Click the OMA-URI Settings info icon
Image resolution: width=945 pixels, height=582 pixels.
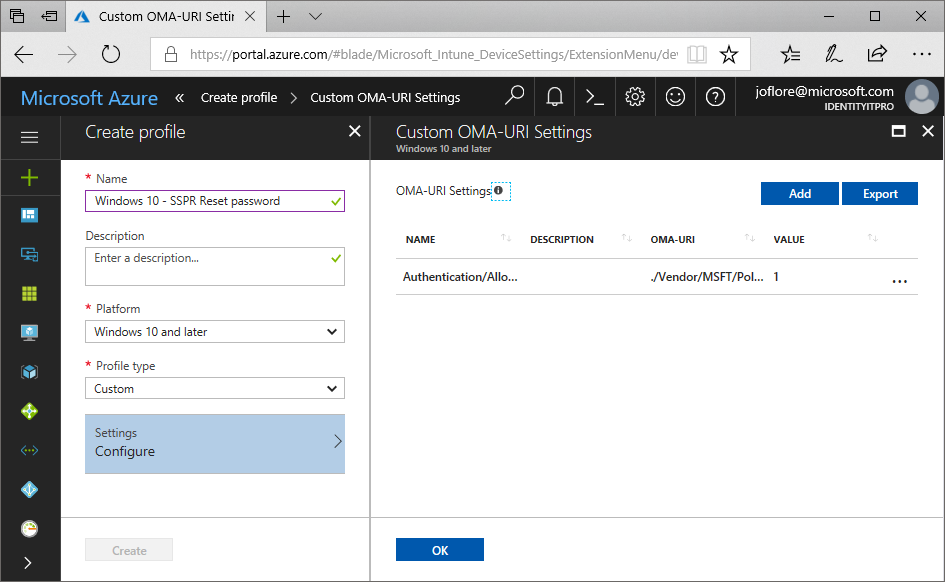pyautogui.click(x=498, y=190)
